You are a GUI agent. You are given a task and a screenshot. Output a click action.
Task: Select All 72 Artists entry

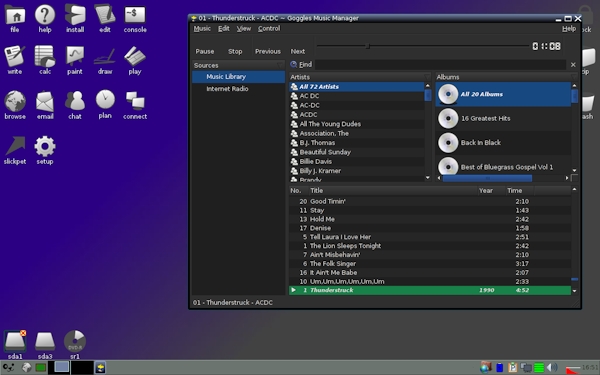tap(357, 86)
